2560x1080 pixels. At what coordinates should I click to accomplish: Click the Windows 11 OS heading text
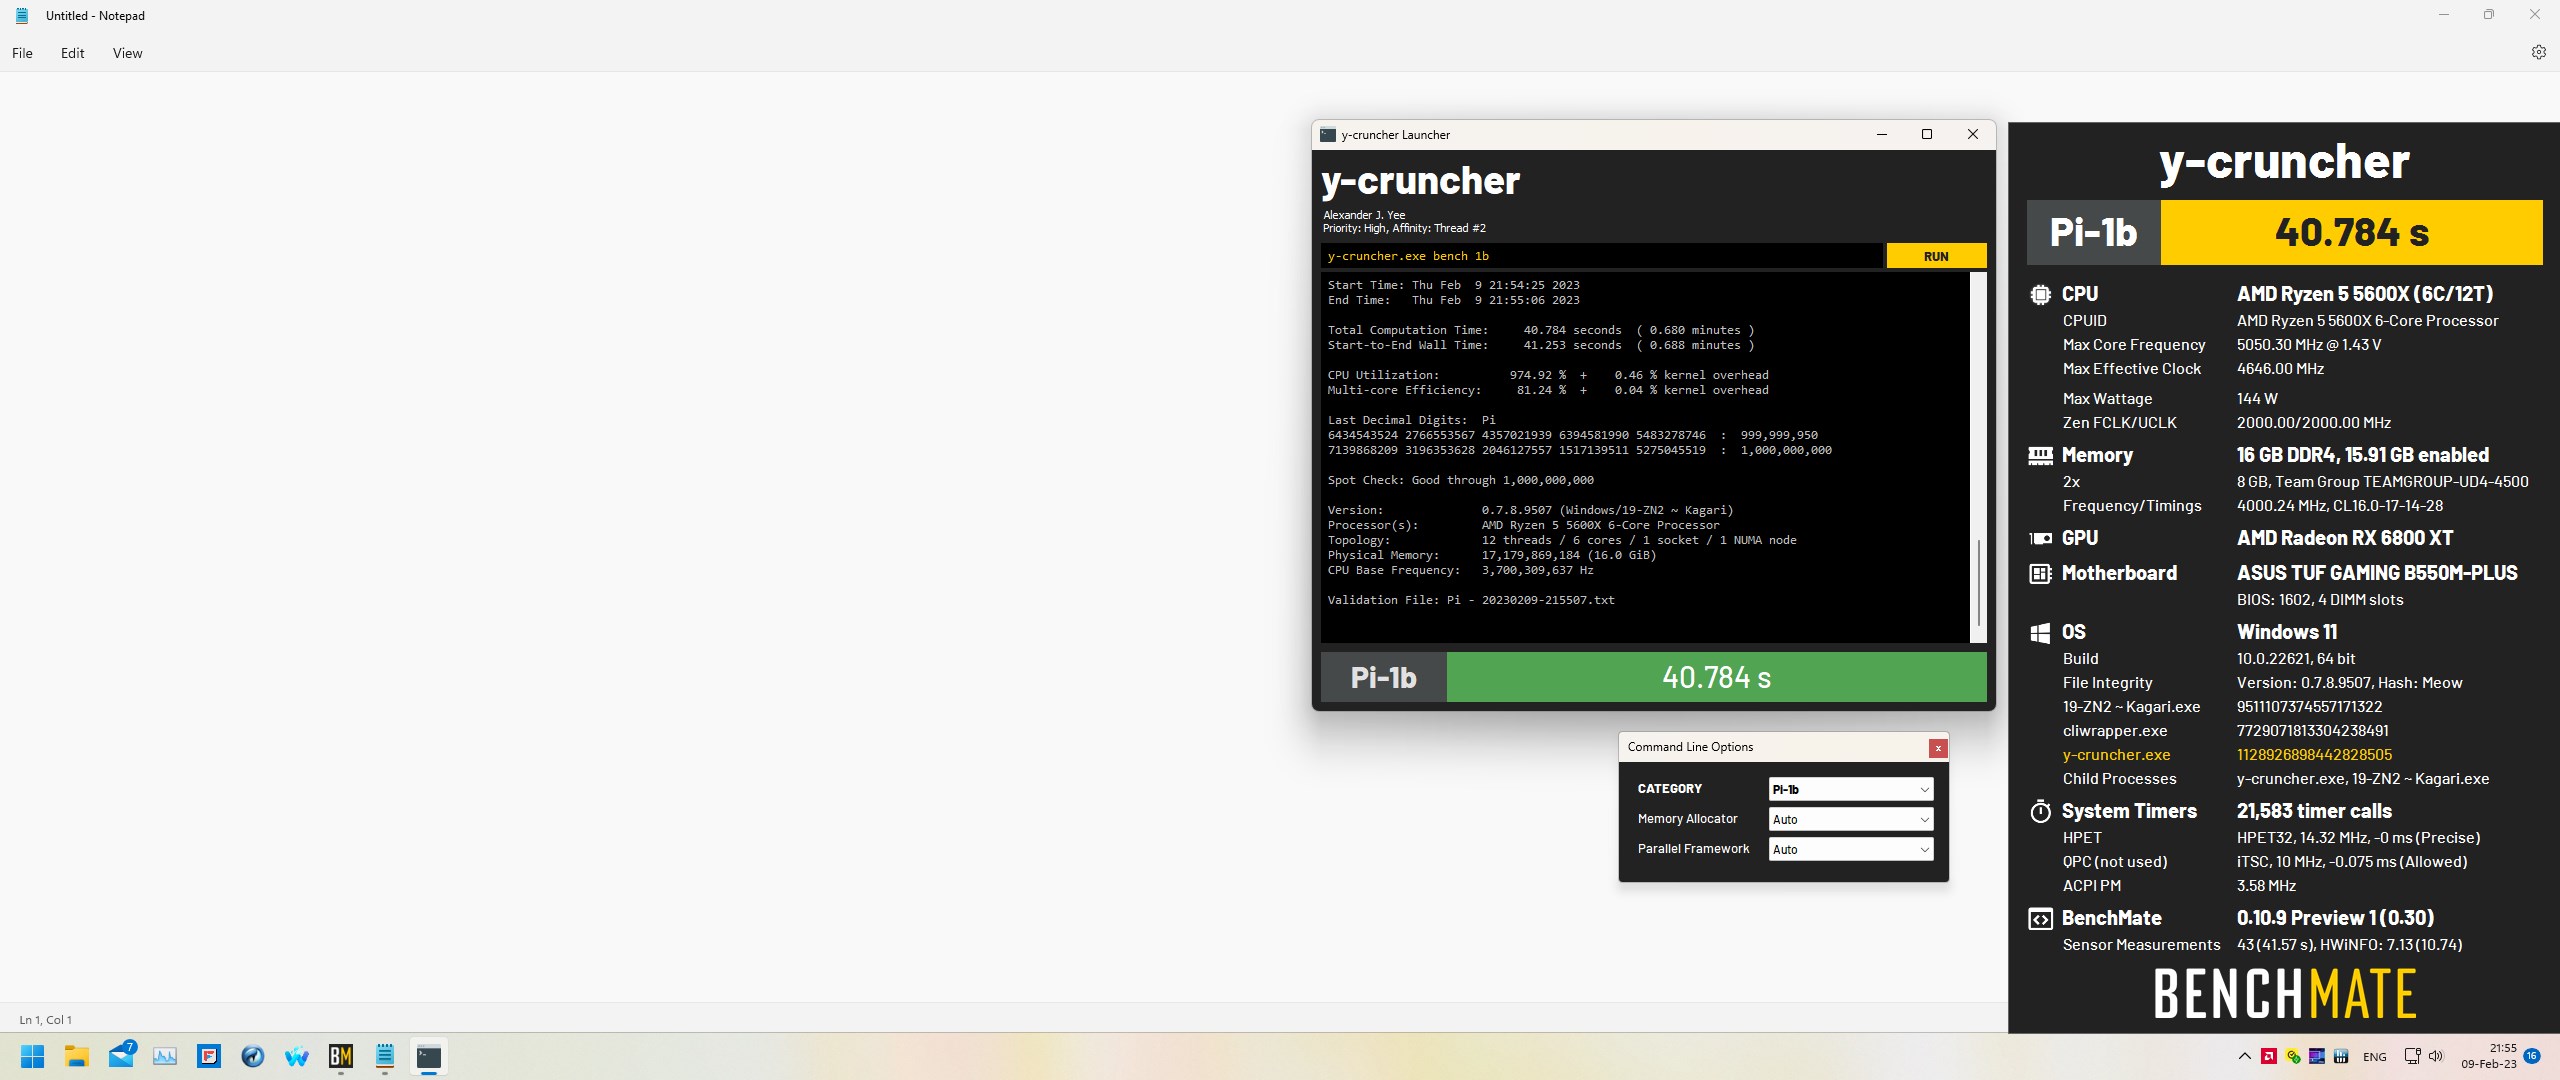click(x=2286, y=632)
